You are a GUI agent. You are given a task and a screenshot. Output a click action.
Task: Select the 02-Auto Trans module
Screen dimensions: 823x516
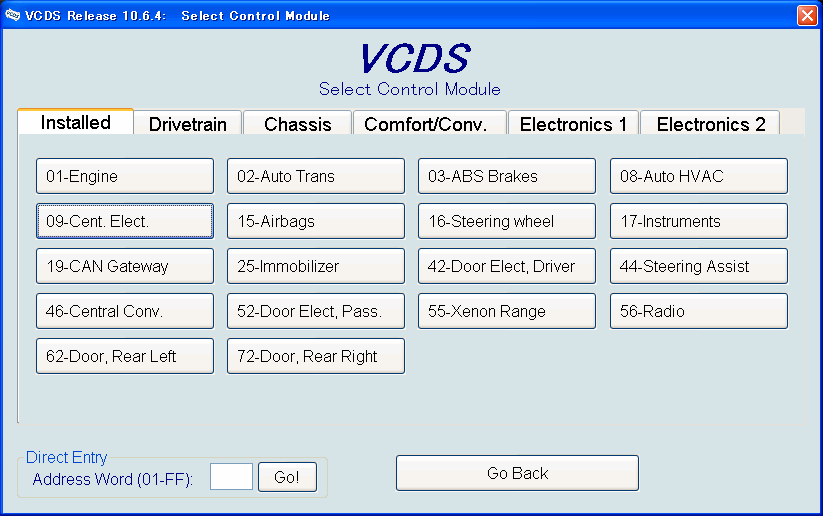316,176
